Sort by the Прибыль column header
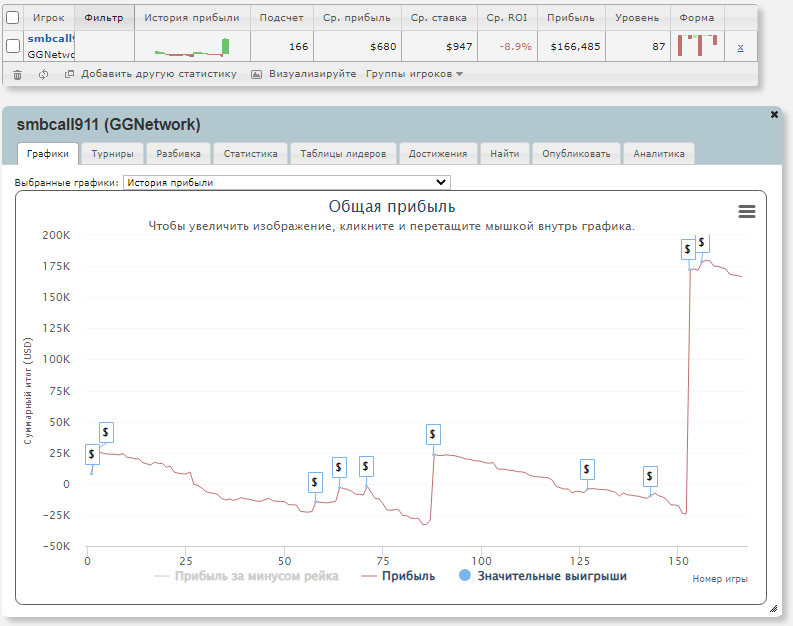The image size is (793, 626). coord(571,18)
